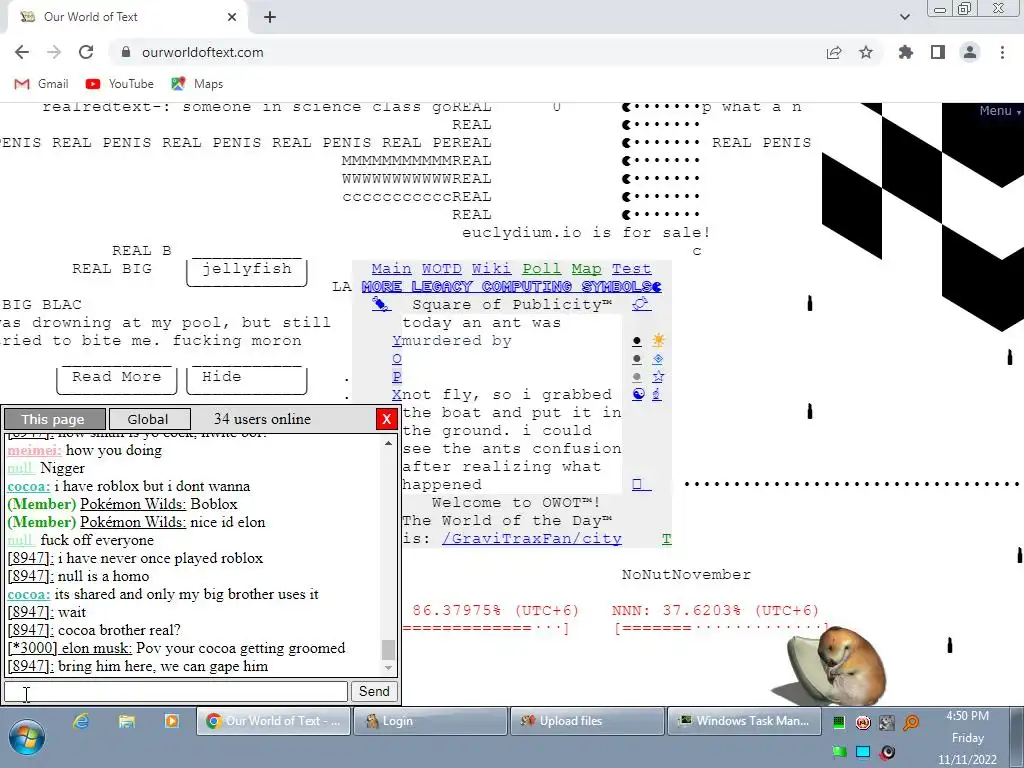Open the Test link
The width and height of the screenshot is (1024, 768).
(x=632, y=268)
